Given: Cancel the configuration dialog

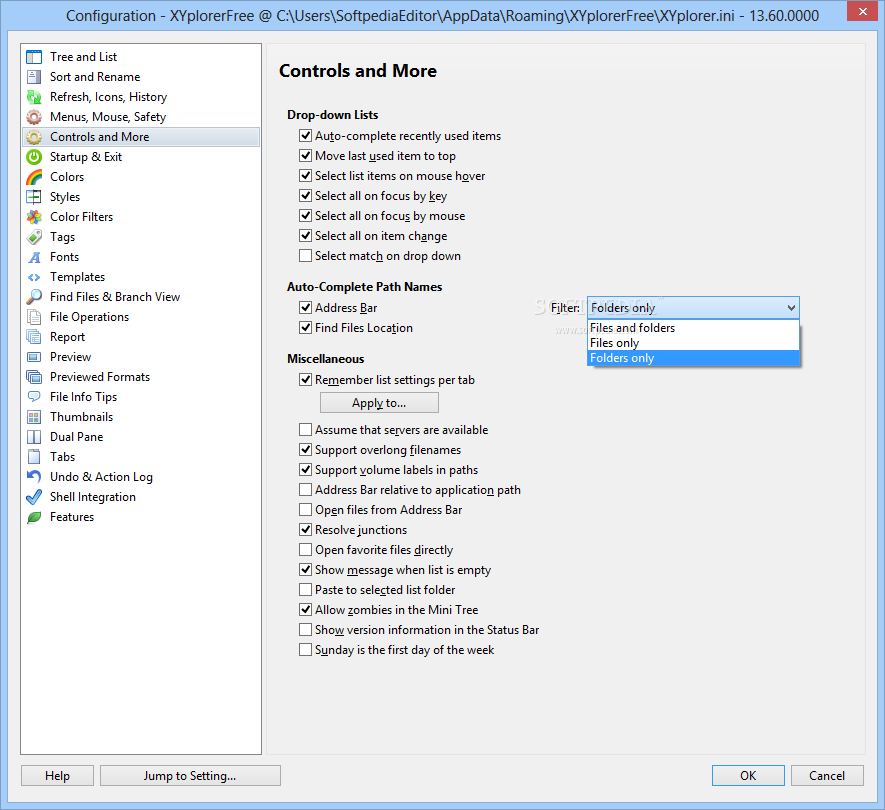Looking at the screenshot, I should [x=827, y=776].
